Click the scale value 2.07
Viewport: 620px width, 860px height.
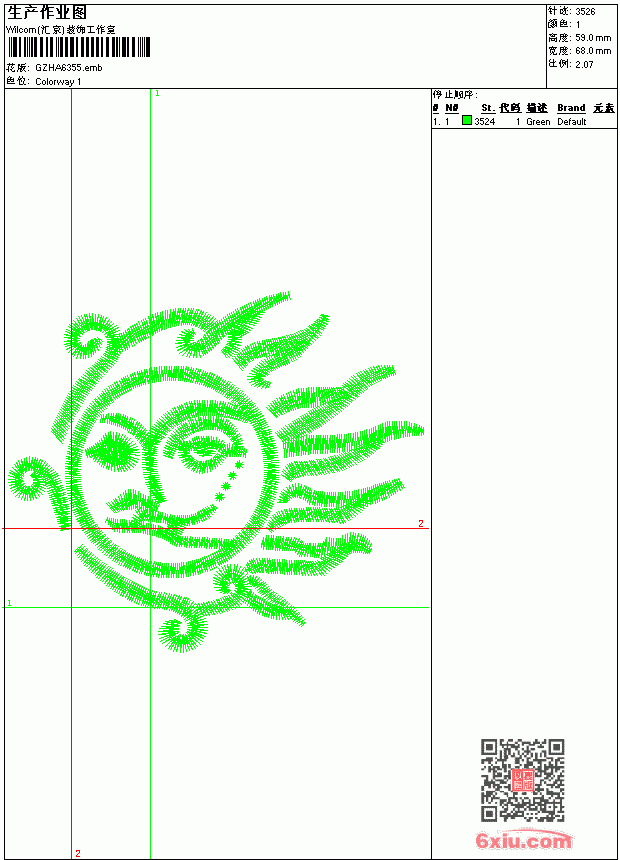[584, 64]
